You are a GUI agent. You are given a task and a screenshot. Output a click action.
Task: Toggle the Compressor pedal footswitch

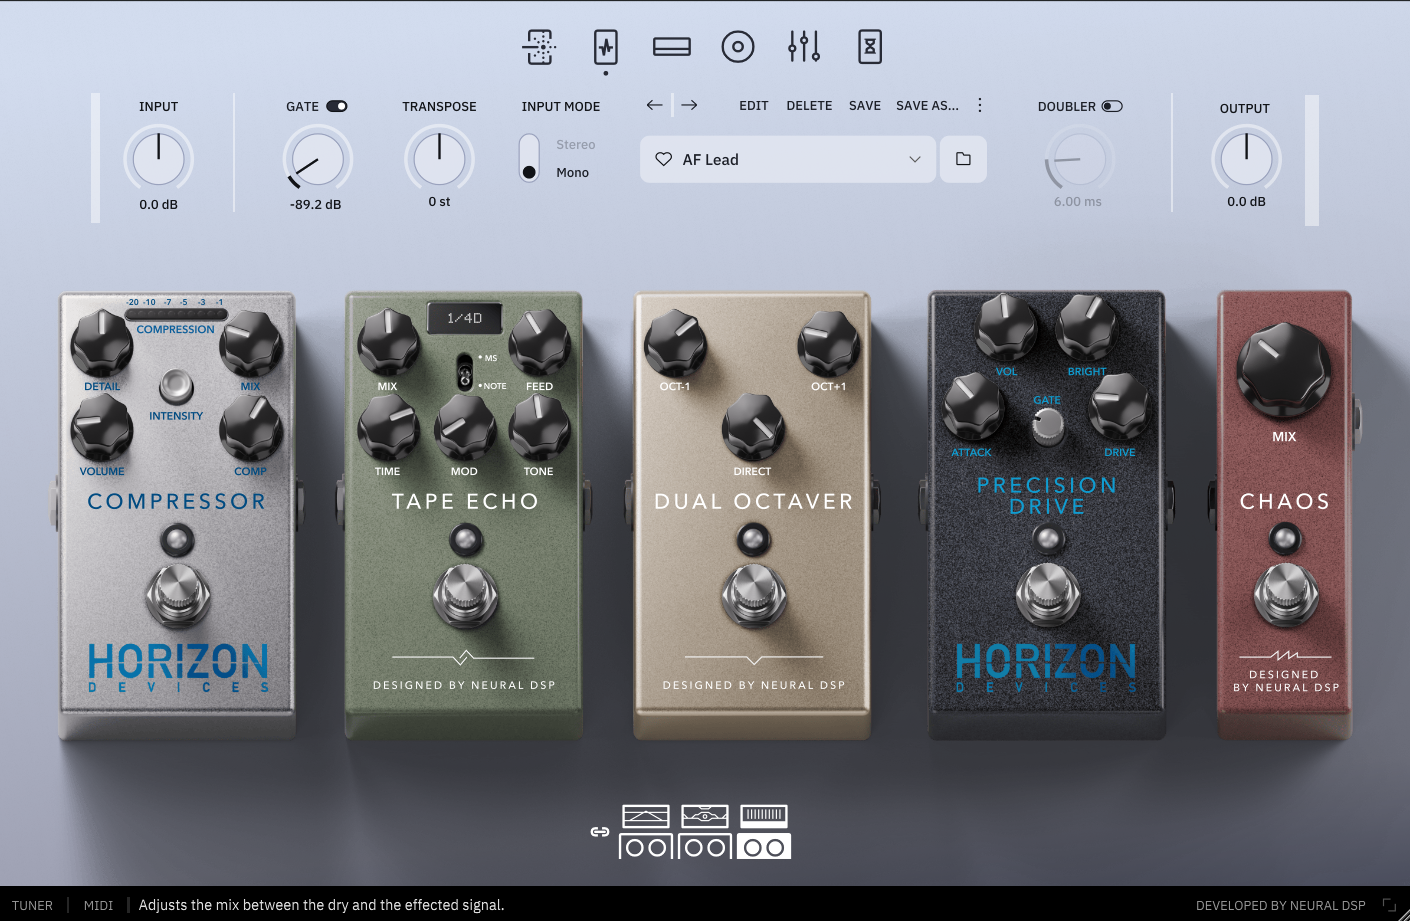coord(178,594)
